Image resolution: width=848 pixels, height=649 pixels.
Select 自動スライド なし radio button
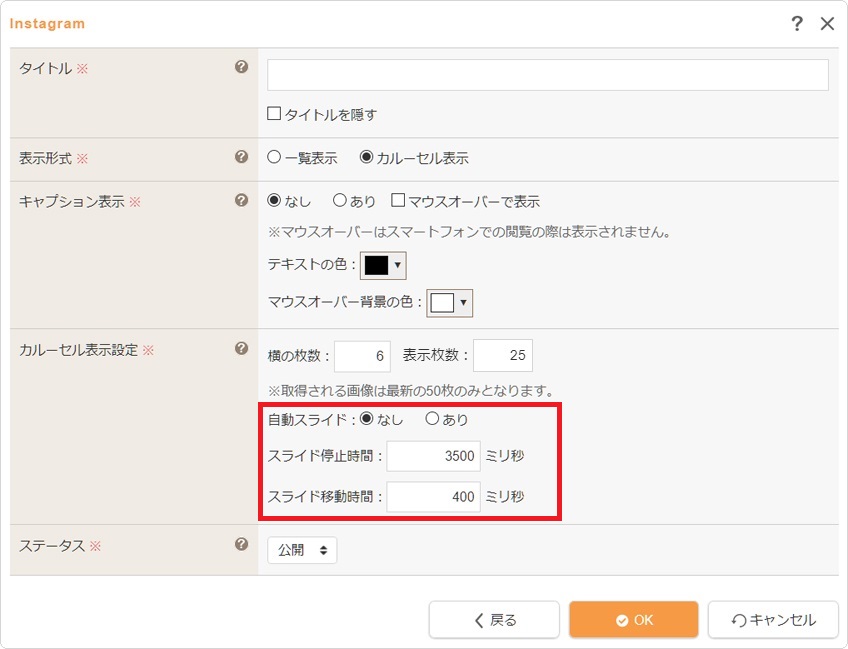[x=366, y=418]
